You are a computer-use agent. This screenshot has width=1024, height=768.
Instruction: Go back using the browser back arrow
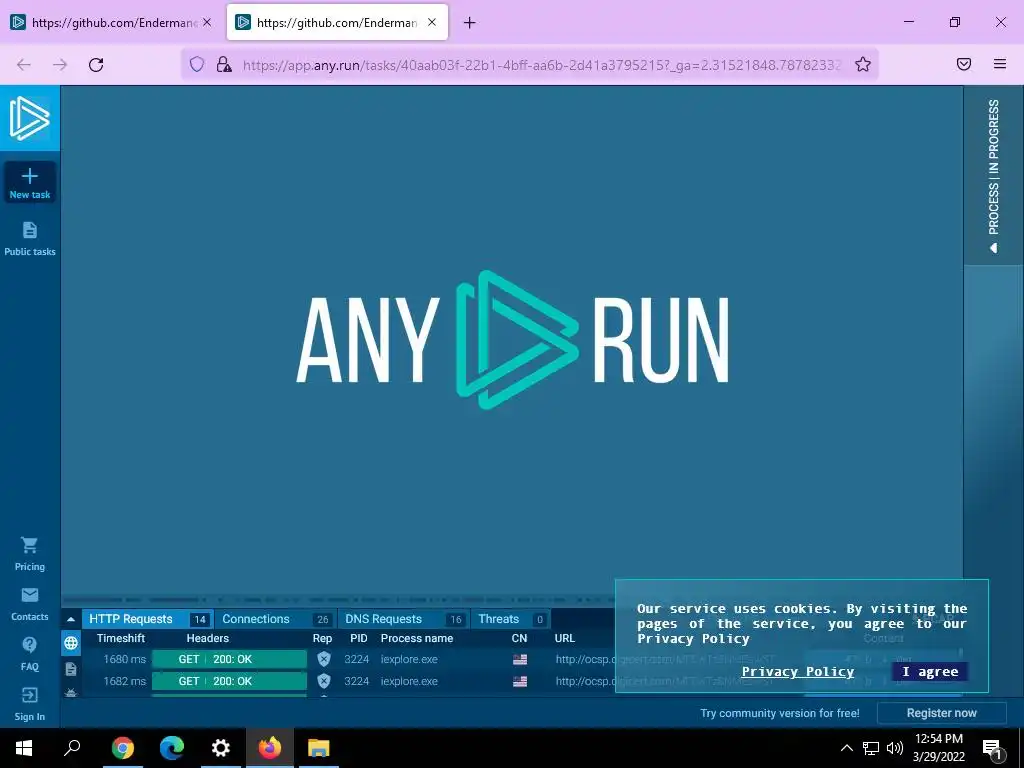[24, 64]
